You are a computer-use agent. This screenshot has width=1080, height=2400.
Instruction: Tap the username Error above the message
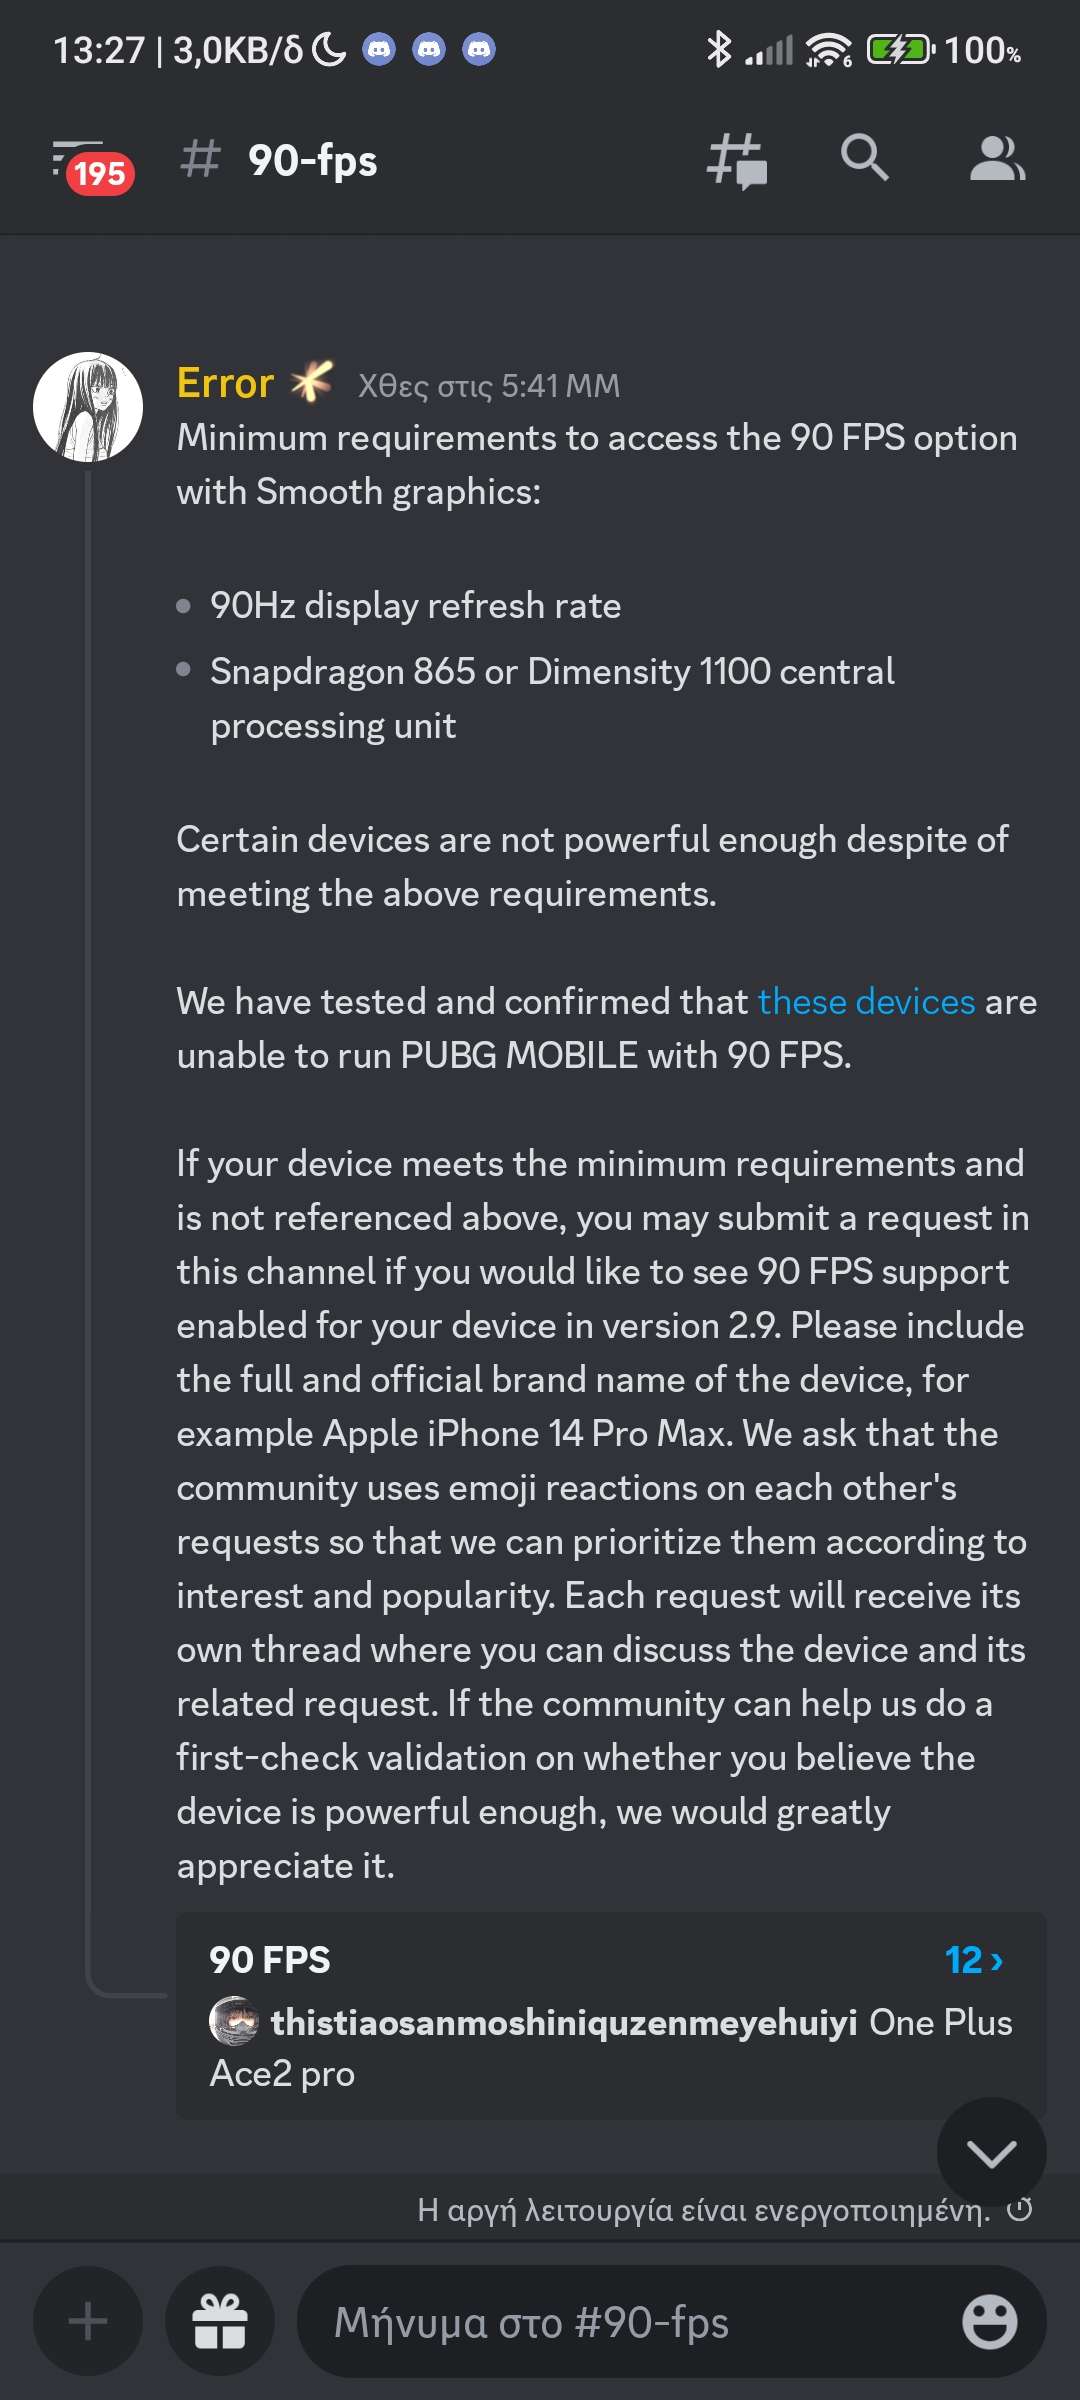pyautogui.click(x=225, y=382)
